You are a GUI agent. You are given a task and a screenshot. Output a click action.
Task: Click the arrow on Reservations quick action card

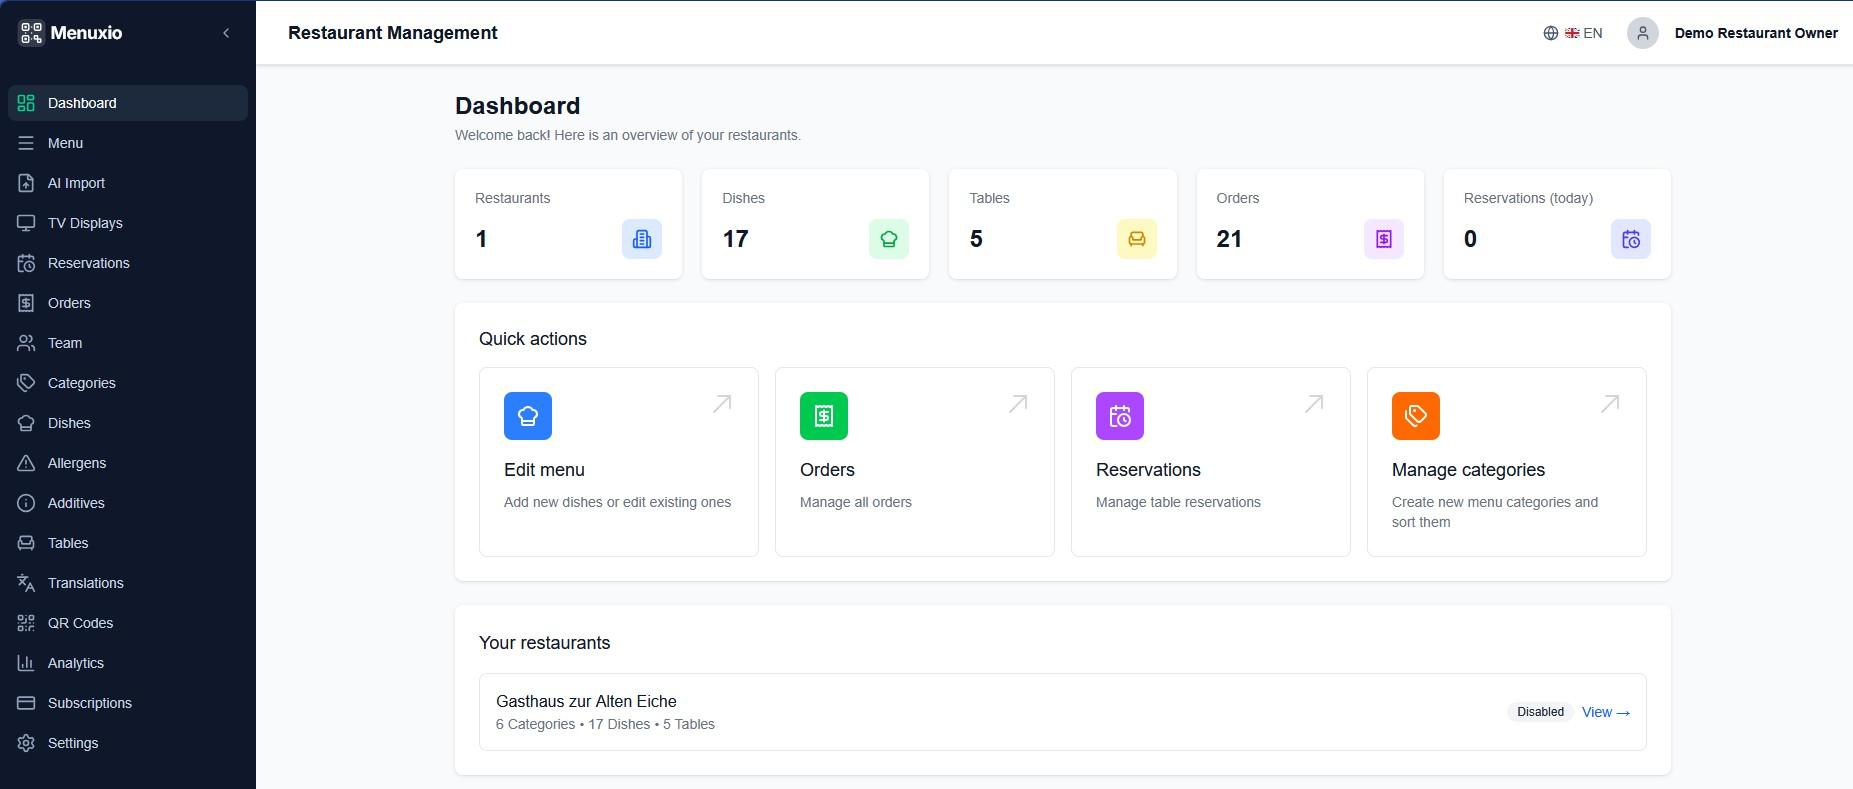[1314, 404]
